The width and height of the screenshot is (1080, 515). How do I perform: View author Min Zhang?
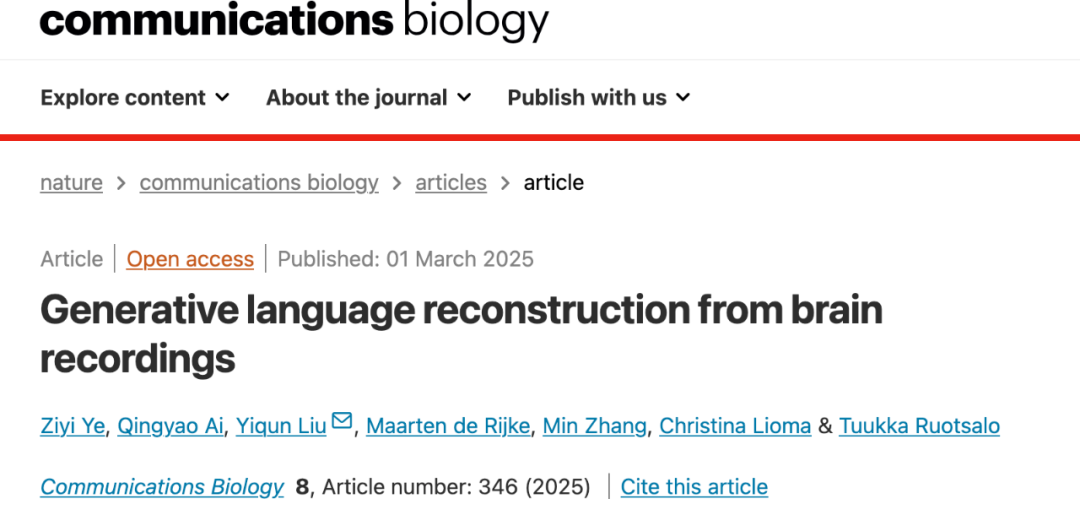594,426
